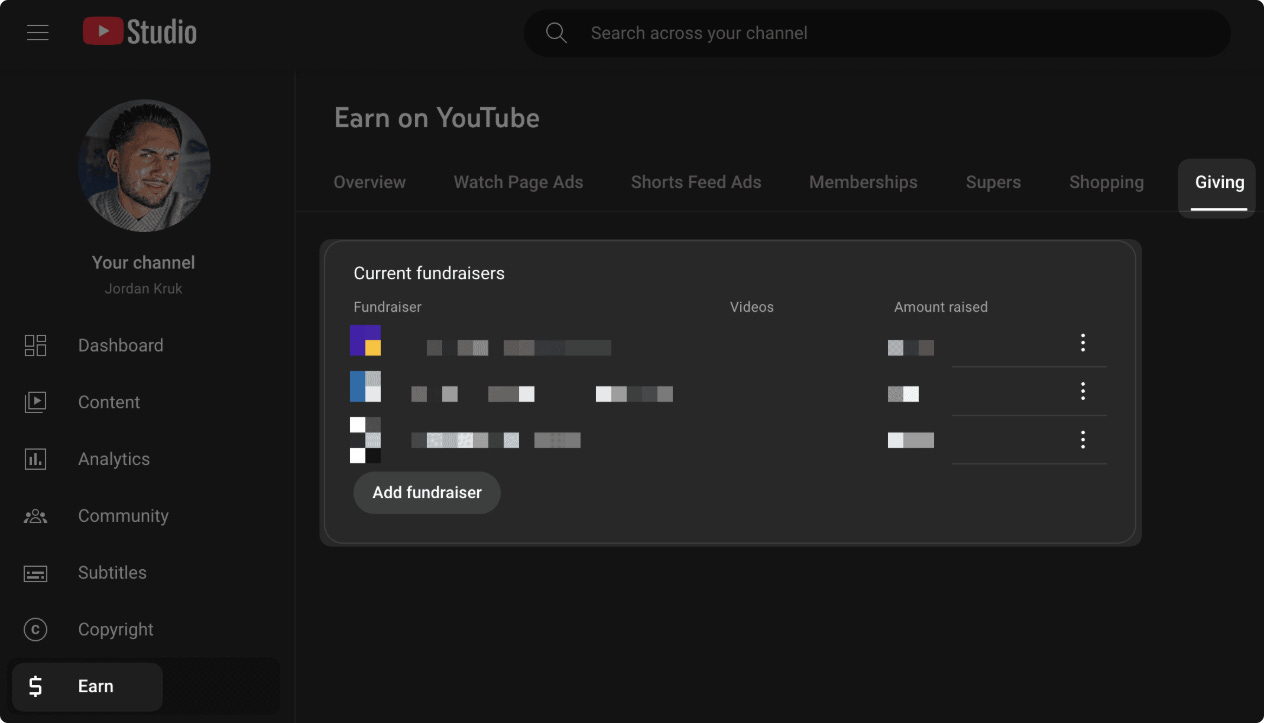Click the Your channel label
Screen dimensions: 1264x723
click(x=144, y=262)
